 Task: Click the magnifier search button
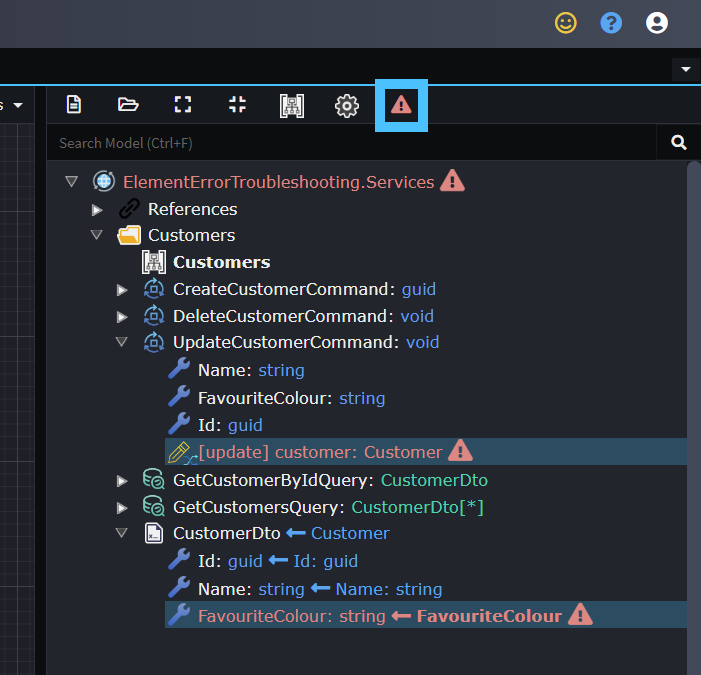point(679,143)
